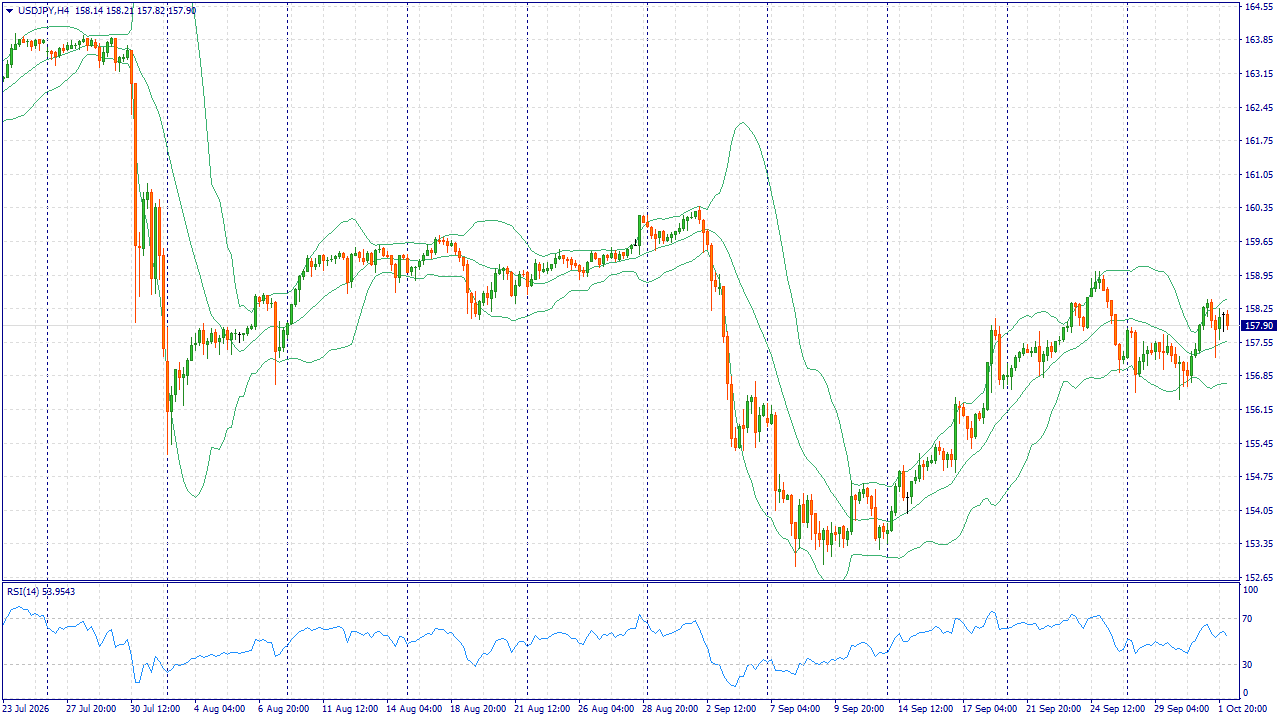The width and height of the screenshot is (1280, 720).
Task: Click the 160.35 price axis label
Action: [1258, 208]
